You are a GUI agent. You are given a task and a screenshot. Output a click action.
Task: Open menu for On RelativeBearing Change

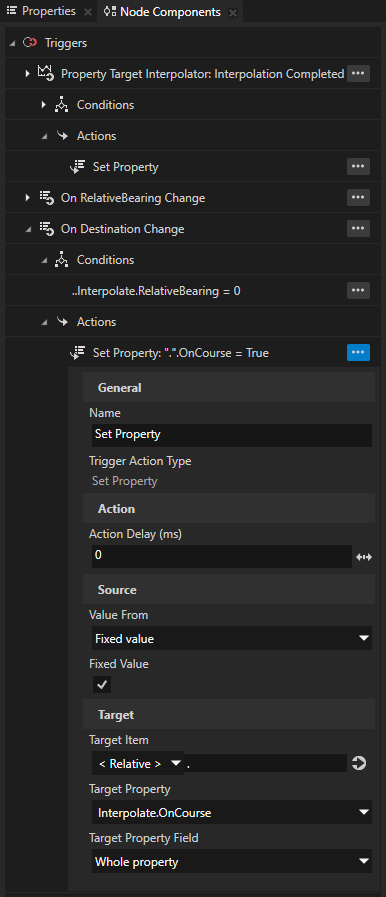pyautogui.click(x=358, y=197)
